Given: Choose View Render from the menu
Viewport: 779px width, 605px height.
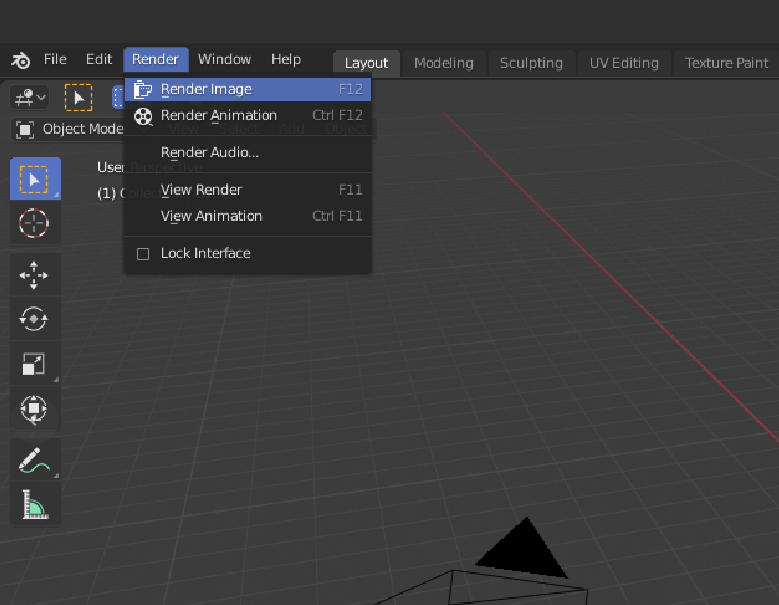Looking at the screenshot, I should tap(247, 190).
